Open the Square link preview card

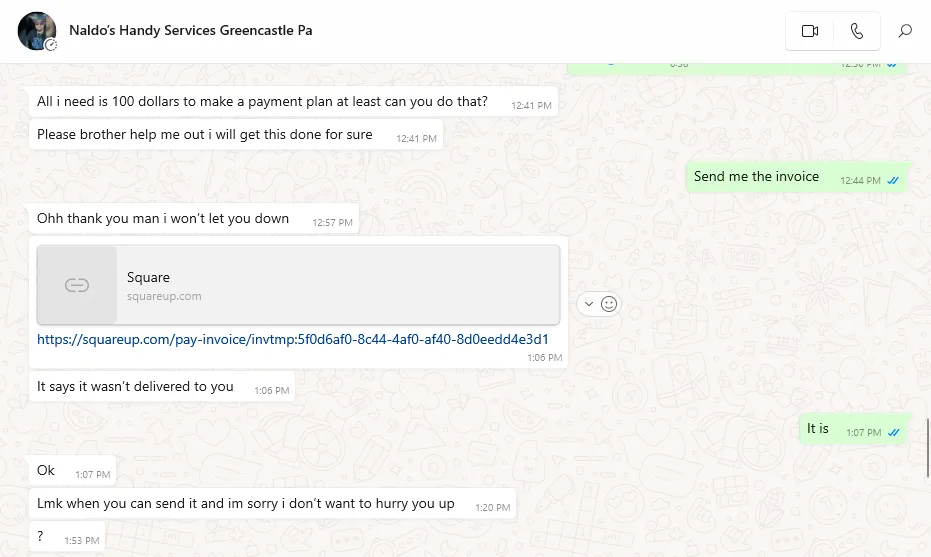[298, 285]
